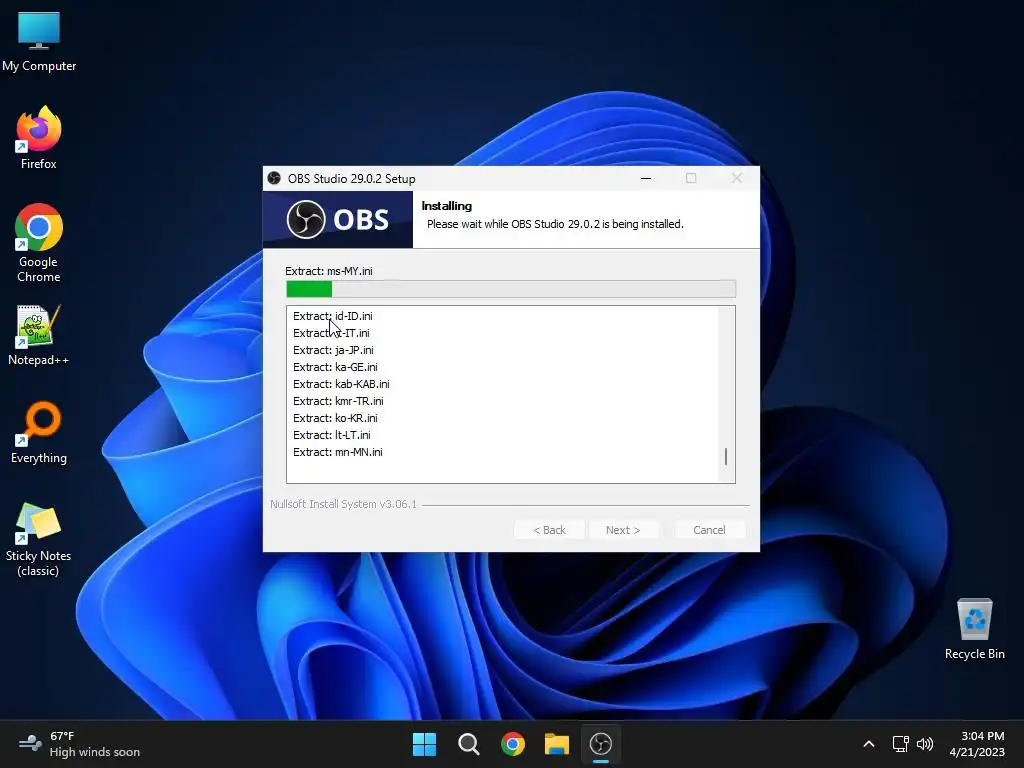The image size is (1024, 768).
Task: Select log line 'Extract: mn-MN.ini'
Action: coord(338,452)
